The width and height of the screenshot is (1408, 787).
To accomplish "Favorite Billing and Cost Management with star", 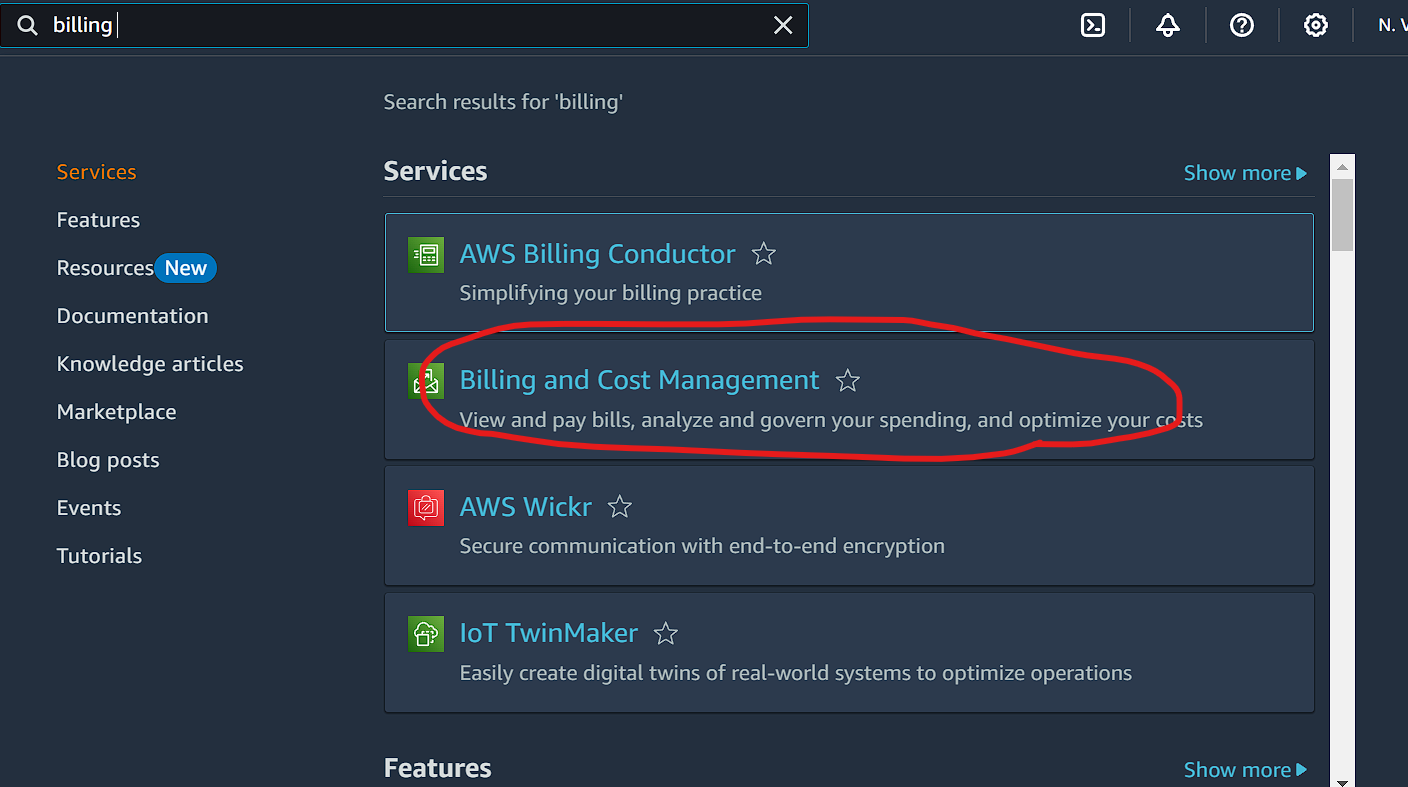I will coord(848,380).
